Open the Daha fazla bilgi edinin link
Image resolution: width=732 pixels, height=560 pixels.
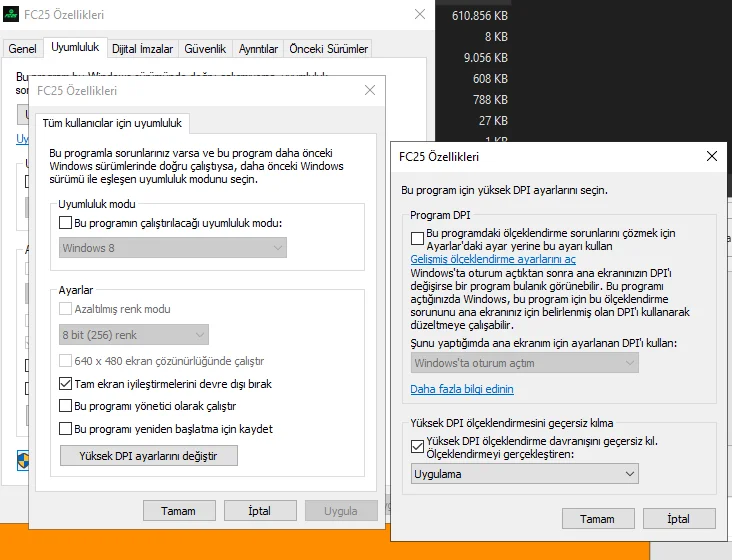462,389
